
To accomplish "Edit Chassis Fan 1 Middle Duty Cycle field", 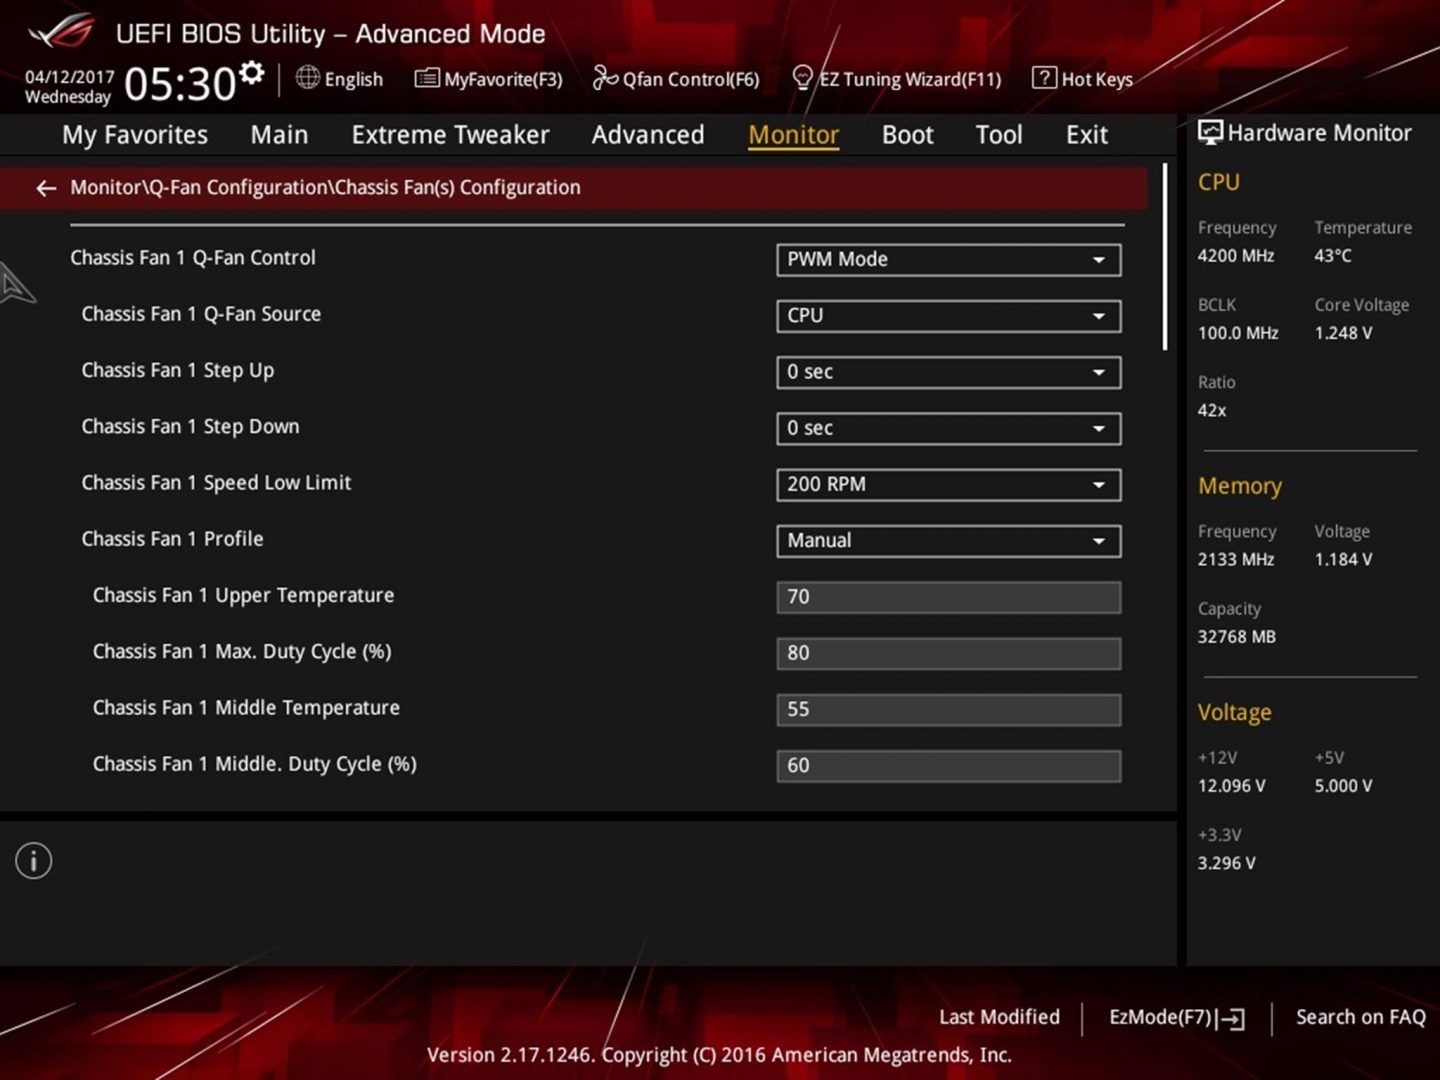I will [948, 766].
